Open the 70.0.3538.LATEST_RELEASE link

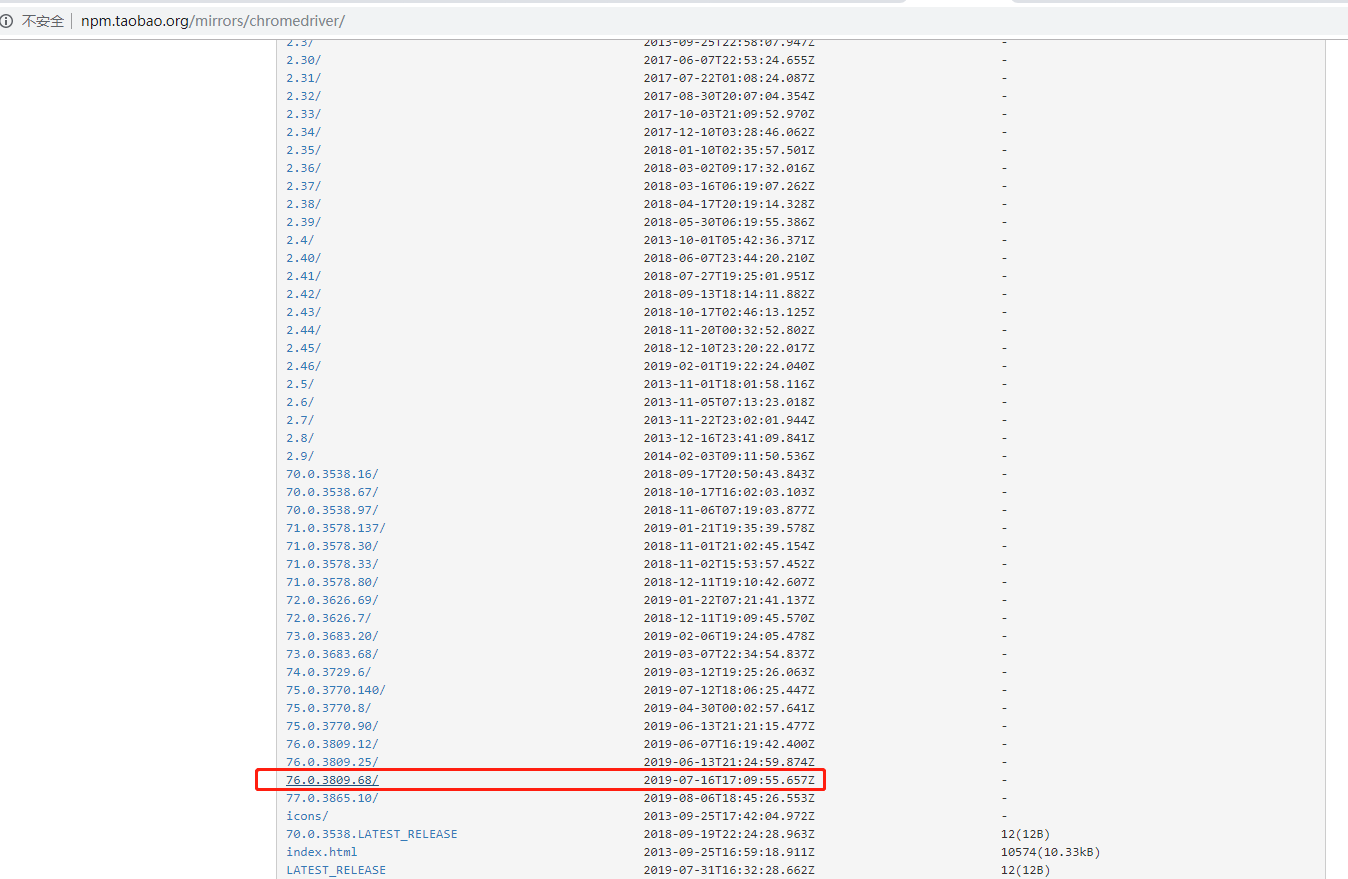coord(372,833)
